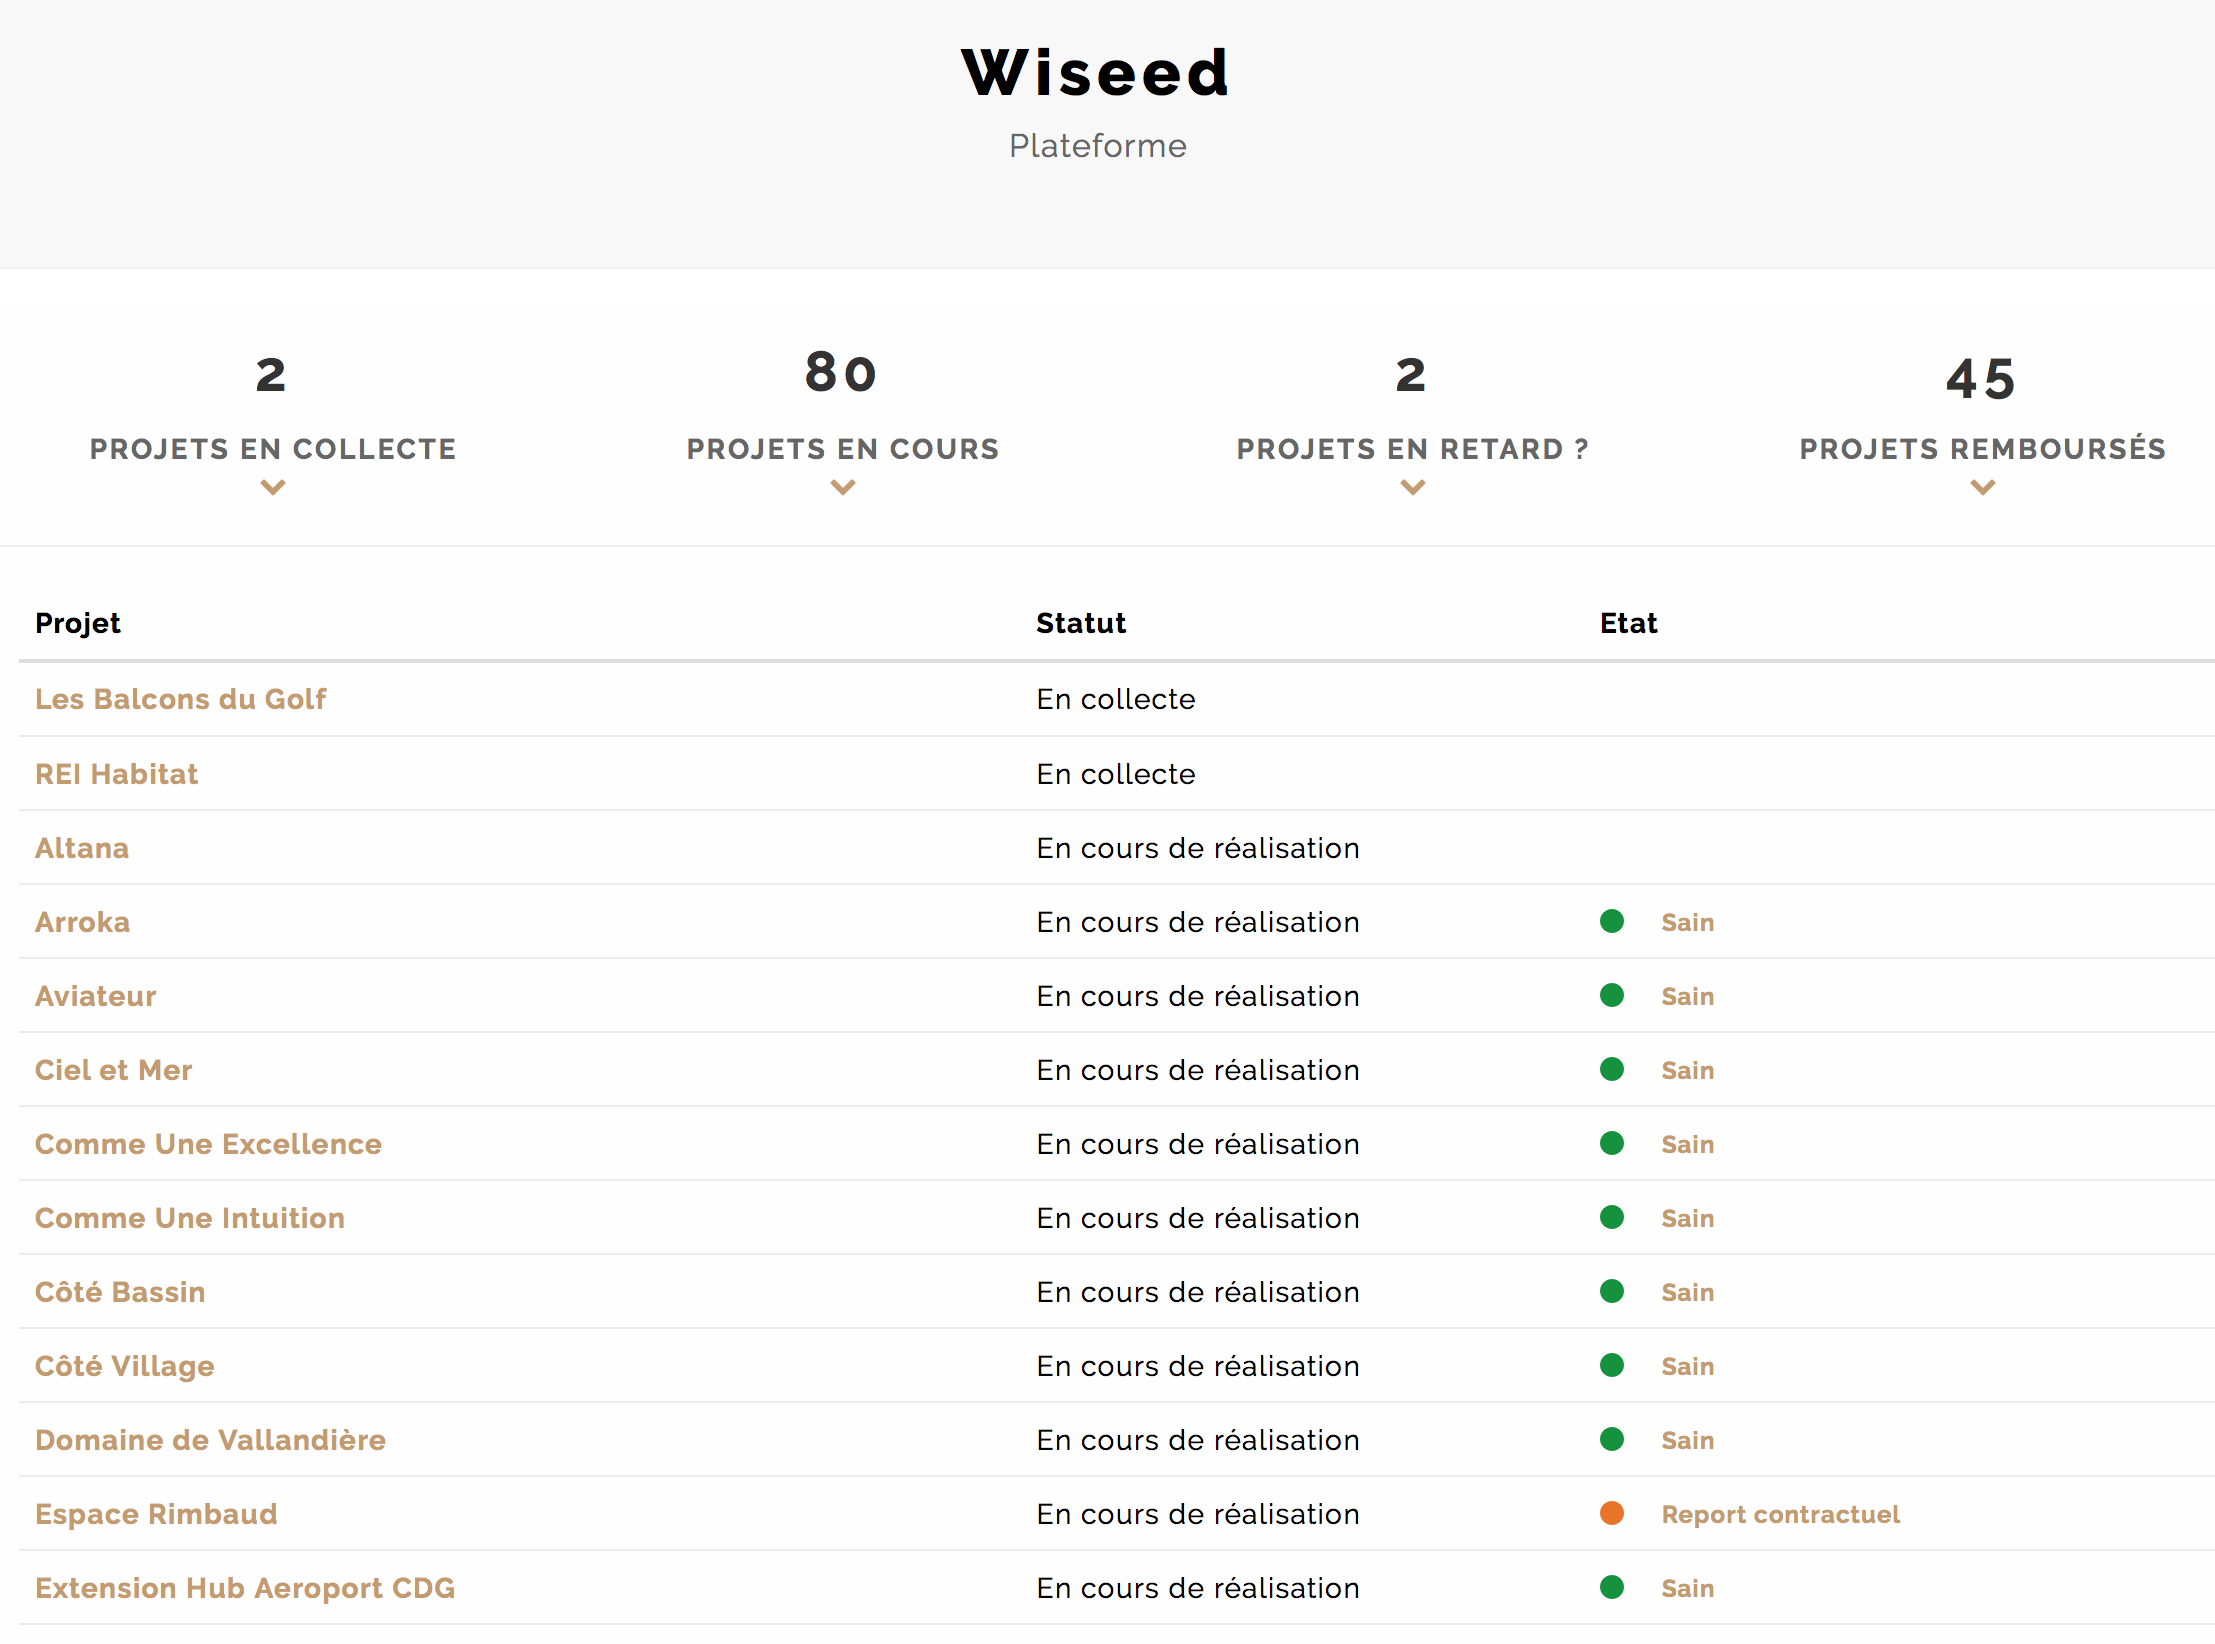Expand chevron under Projets en retard
The image size is (2215, 1644).
pyautogui.click(x=1412, y=487)
